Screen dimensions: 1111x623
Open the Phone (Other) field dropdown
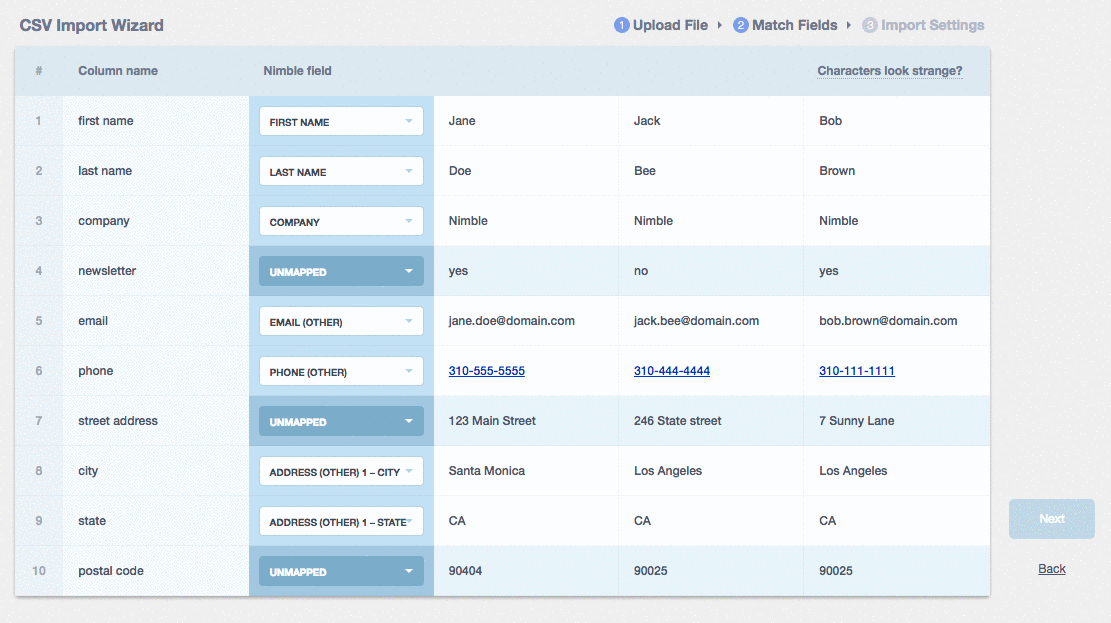pyautogui.click(x=341, y=371)
